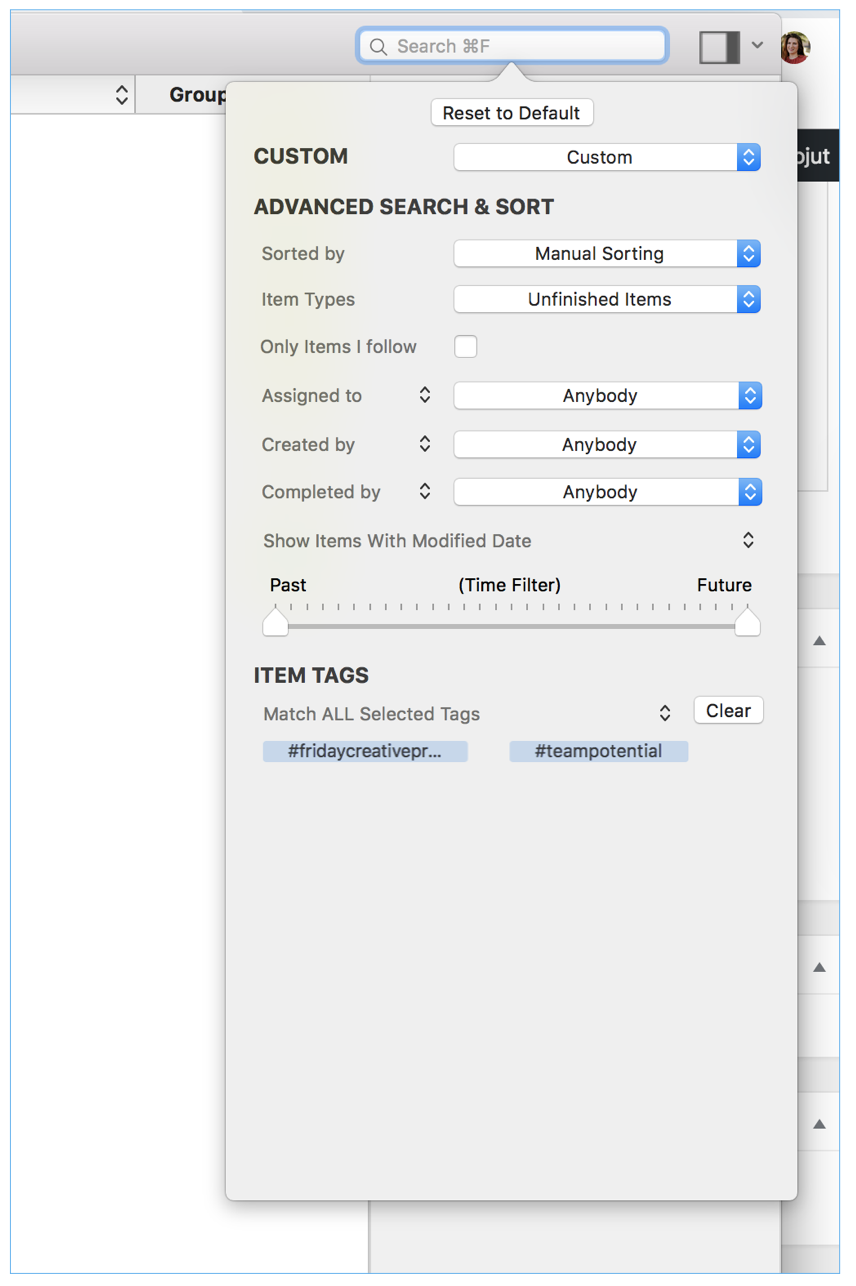Open the Custom preset dropdown

coord(607,157)
